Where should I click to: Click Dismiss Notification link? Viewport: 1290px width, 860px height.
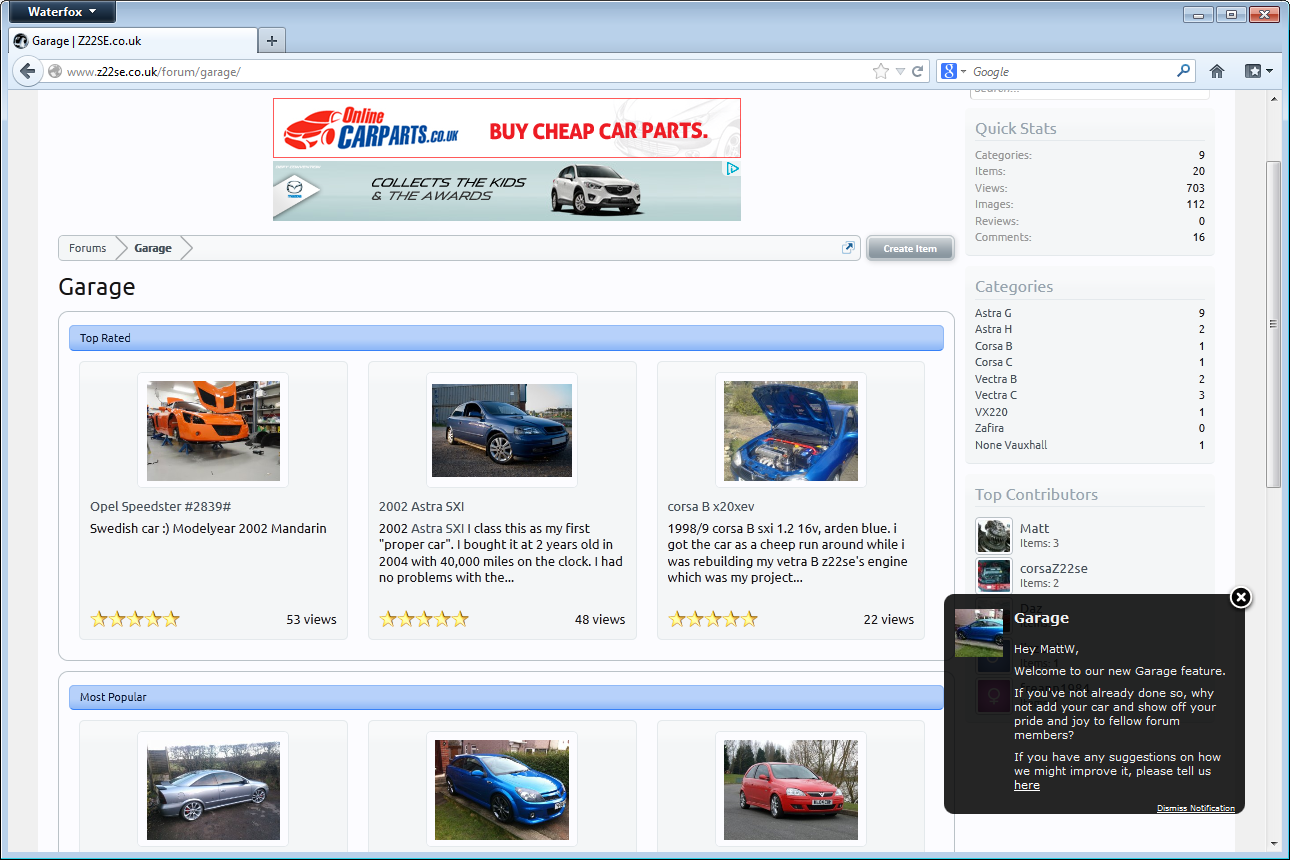1195,808
